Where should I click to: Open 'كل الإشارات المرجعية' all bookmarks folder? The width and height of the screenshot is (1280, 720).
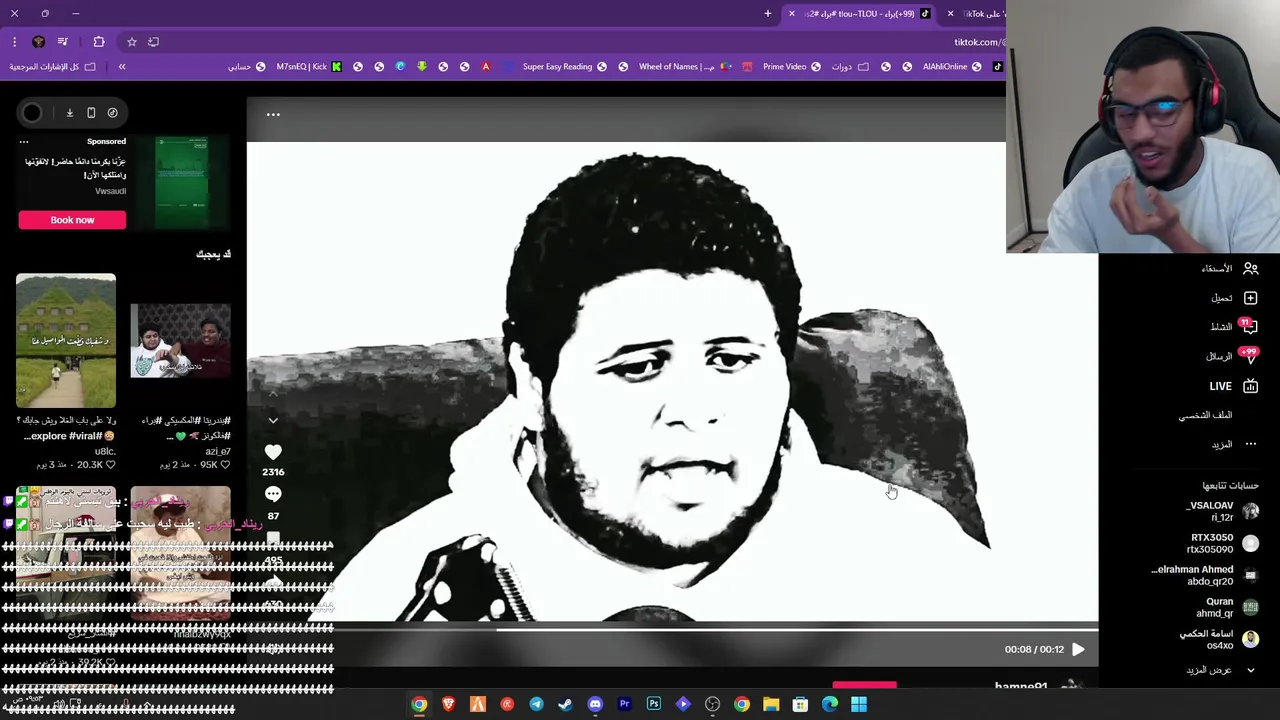(x=53, y=67)
